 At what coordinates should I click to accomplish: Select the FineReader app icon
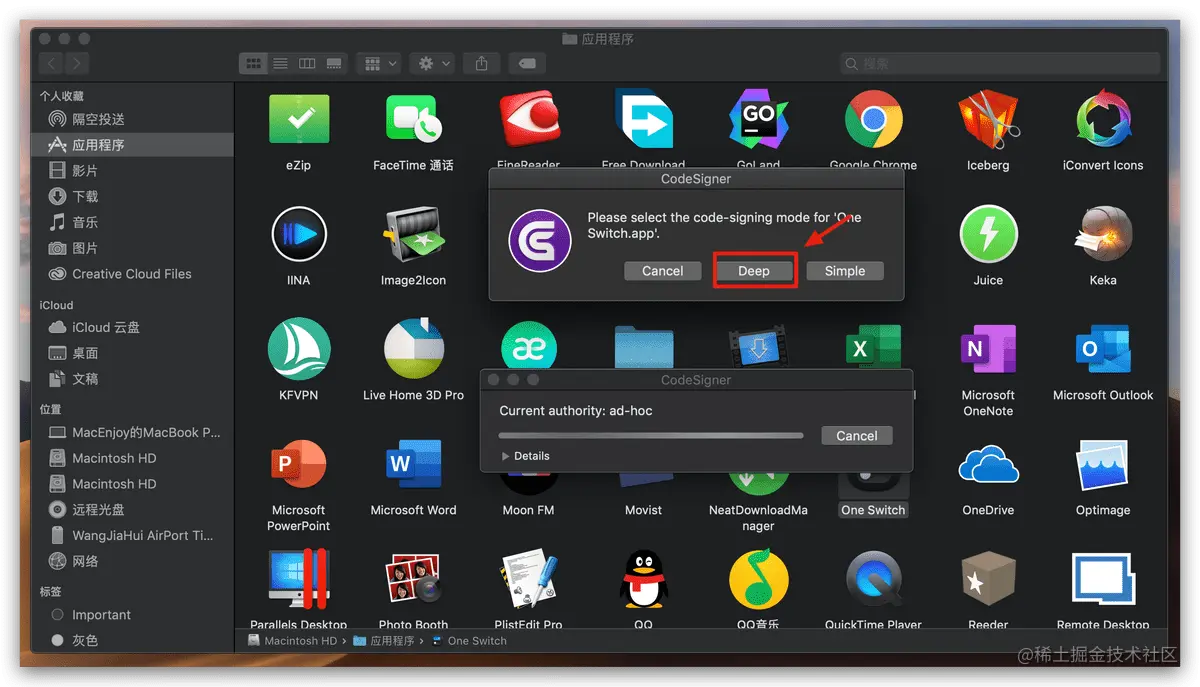point(528,121)
